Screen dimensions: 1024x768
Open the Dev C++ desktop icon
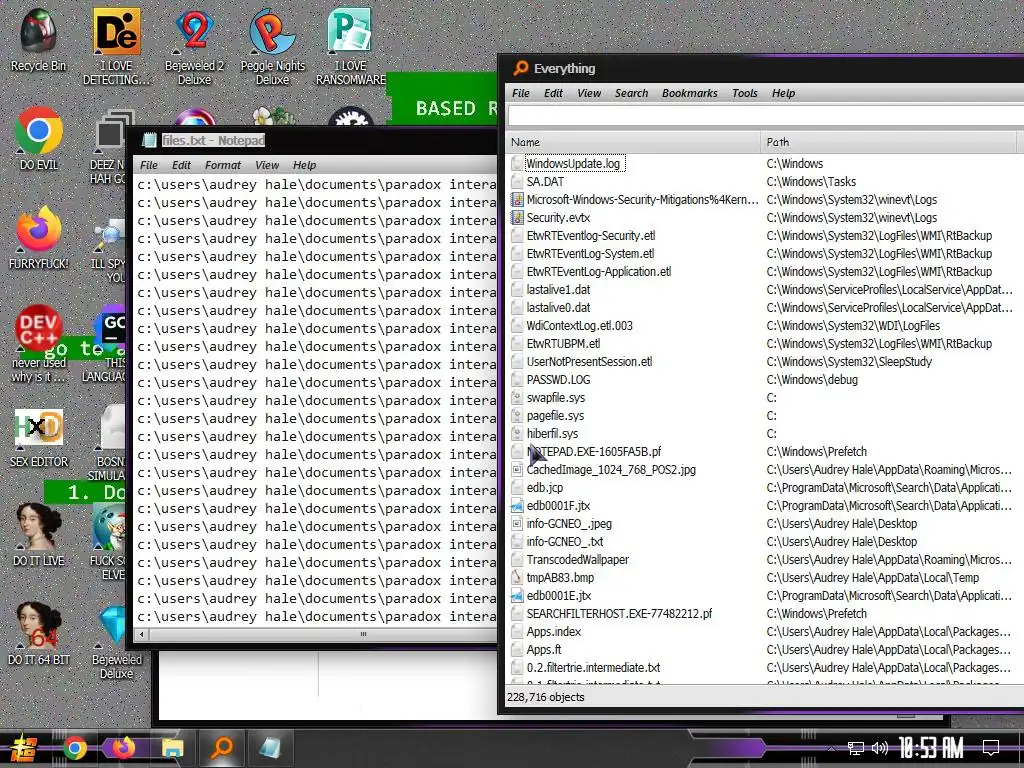click(39, 344)
